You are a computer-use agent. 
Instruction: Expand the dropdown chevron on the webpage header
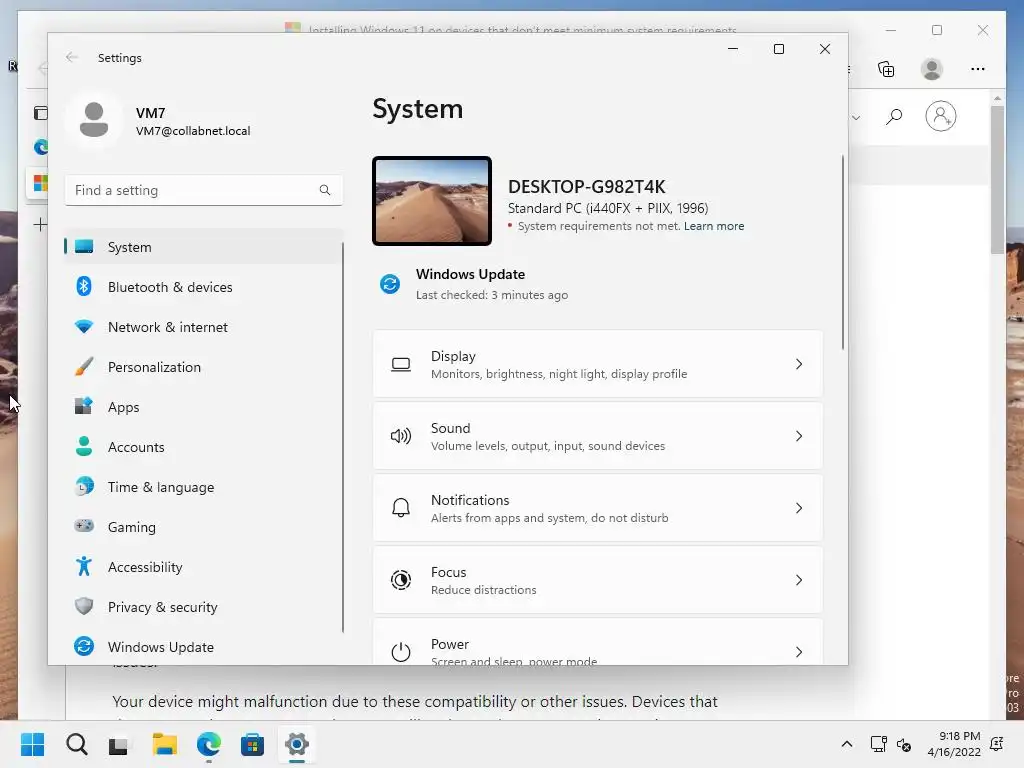pos(856,118)
